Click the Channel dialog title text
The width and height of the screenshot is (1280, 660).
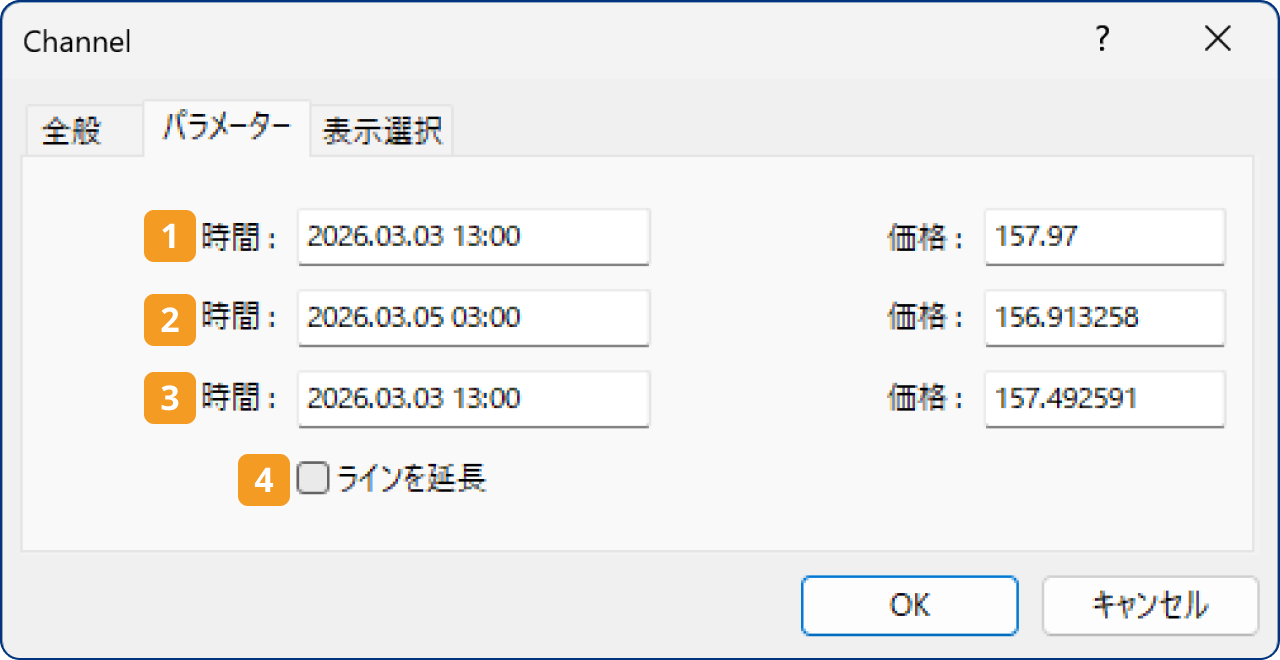click(76, 41)
